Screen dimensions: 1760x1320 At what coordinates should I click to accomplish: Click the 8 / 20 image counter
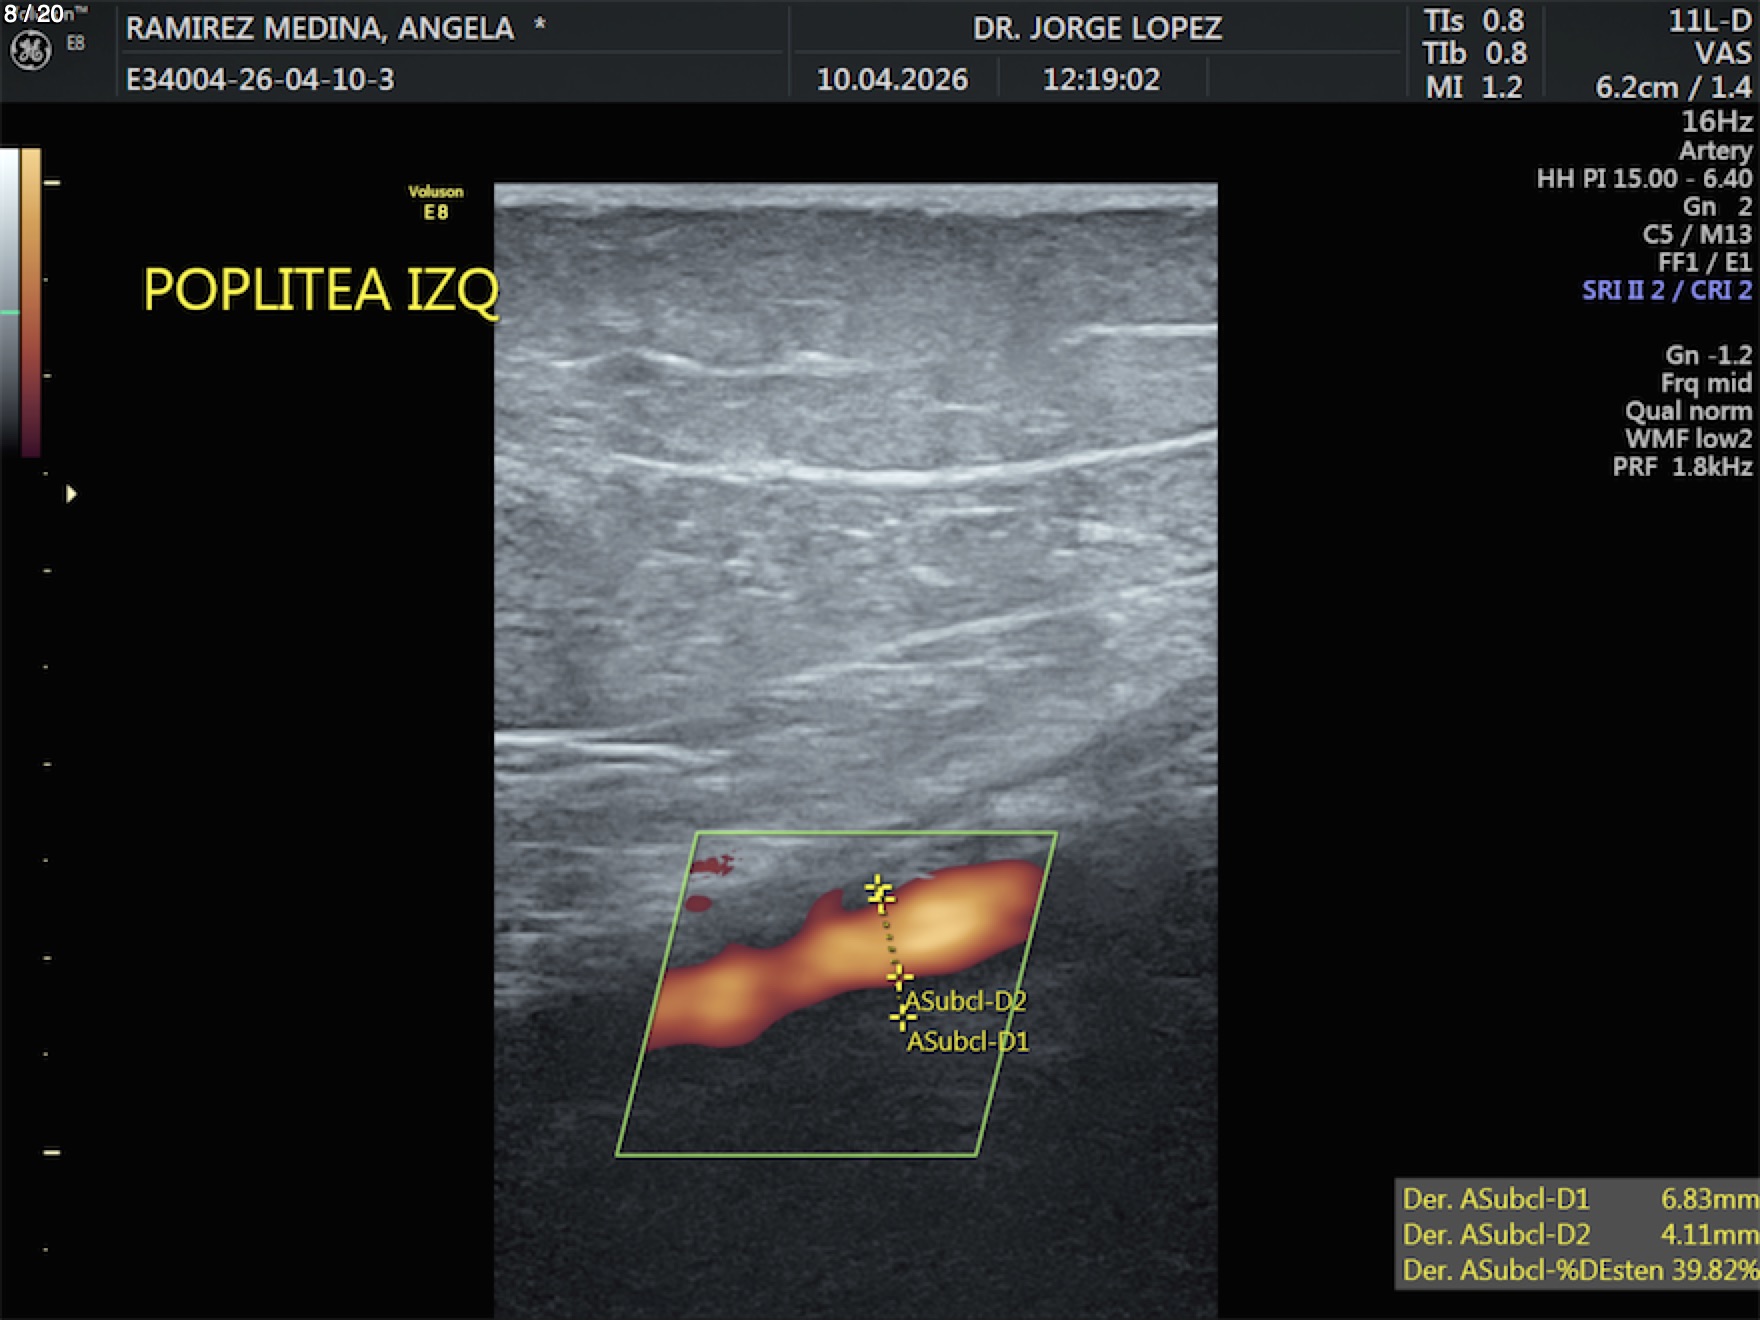point(34,14)
